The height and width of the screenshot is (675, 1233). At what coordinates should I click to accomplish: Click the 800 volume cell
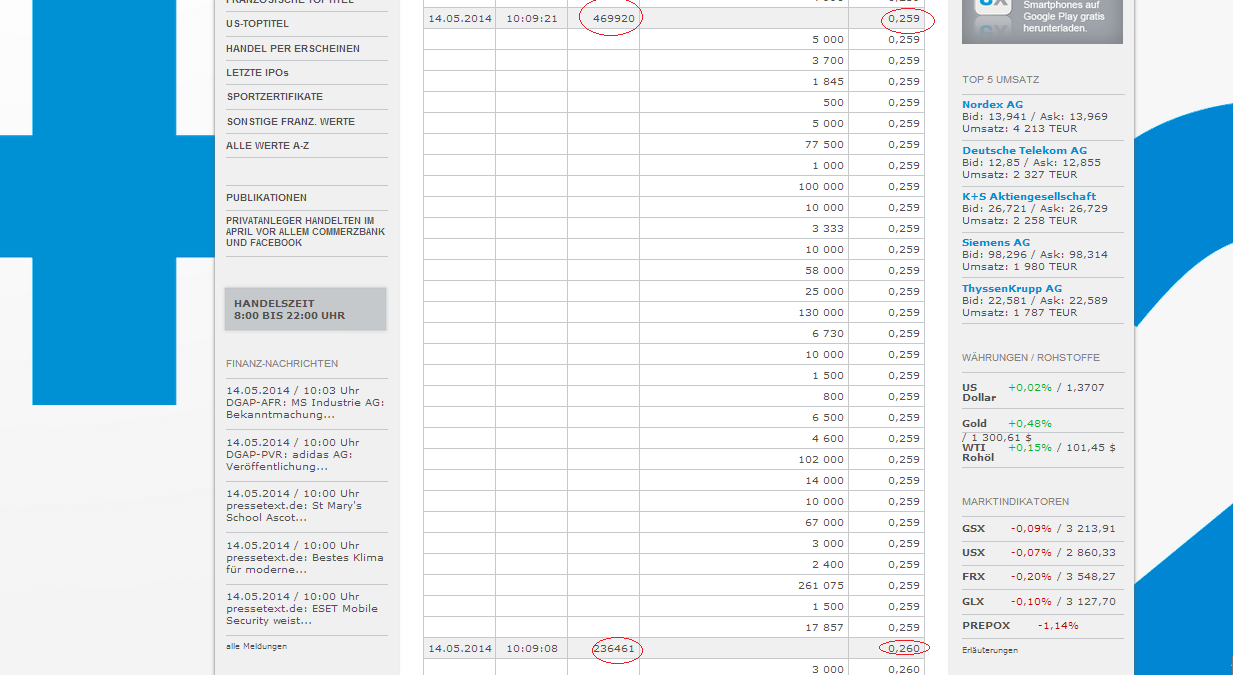point(744,396)
